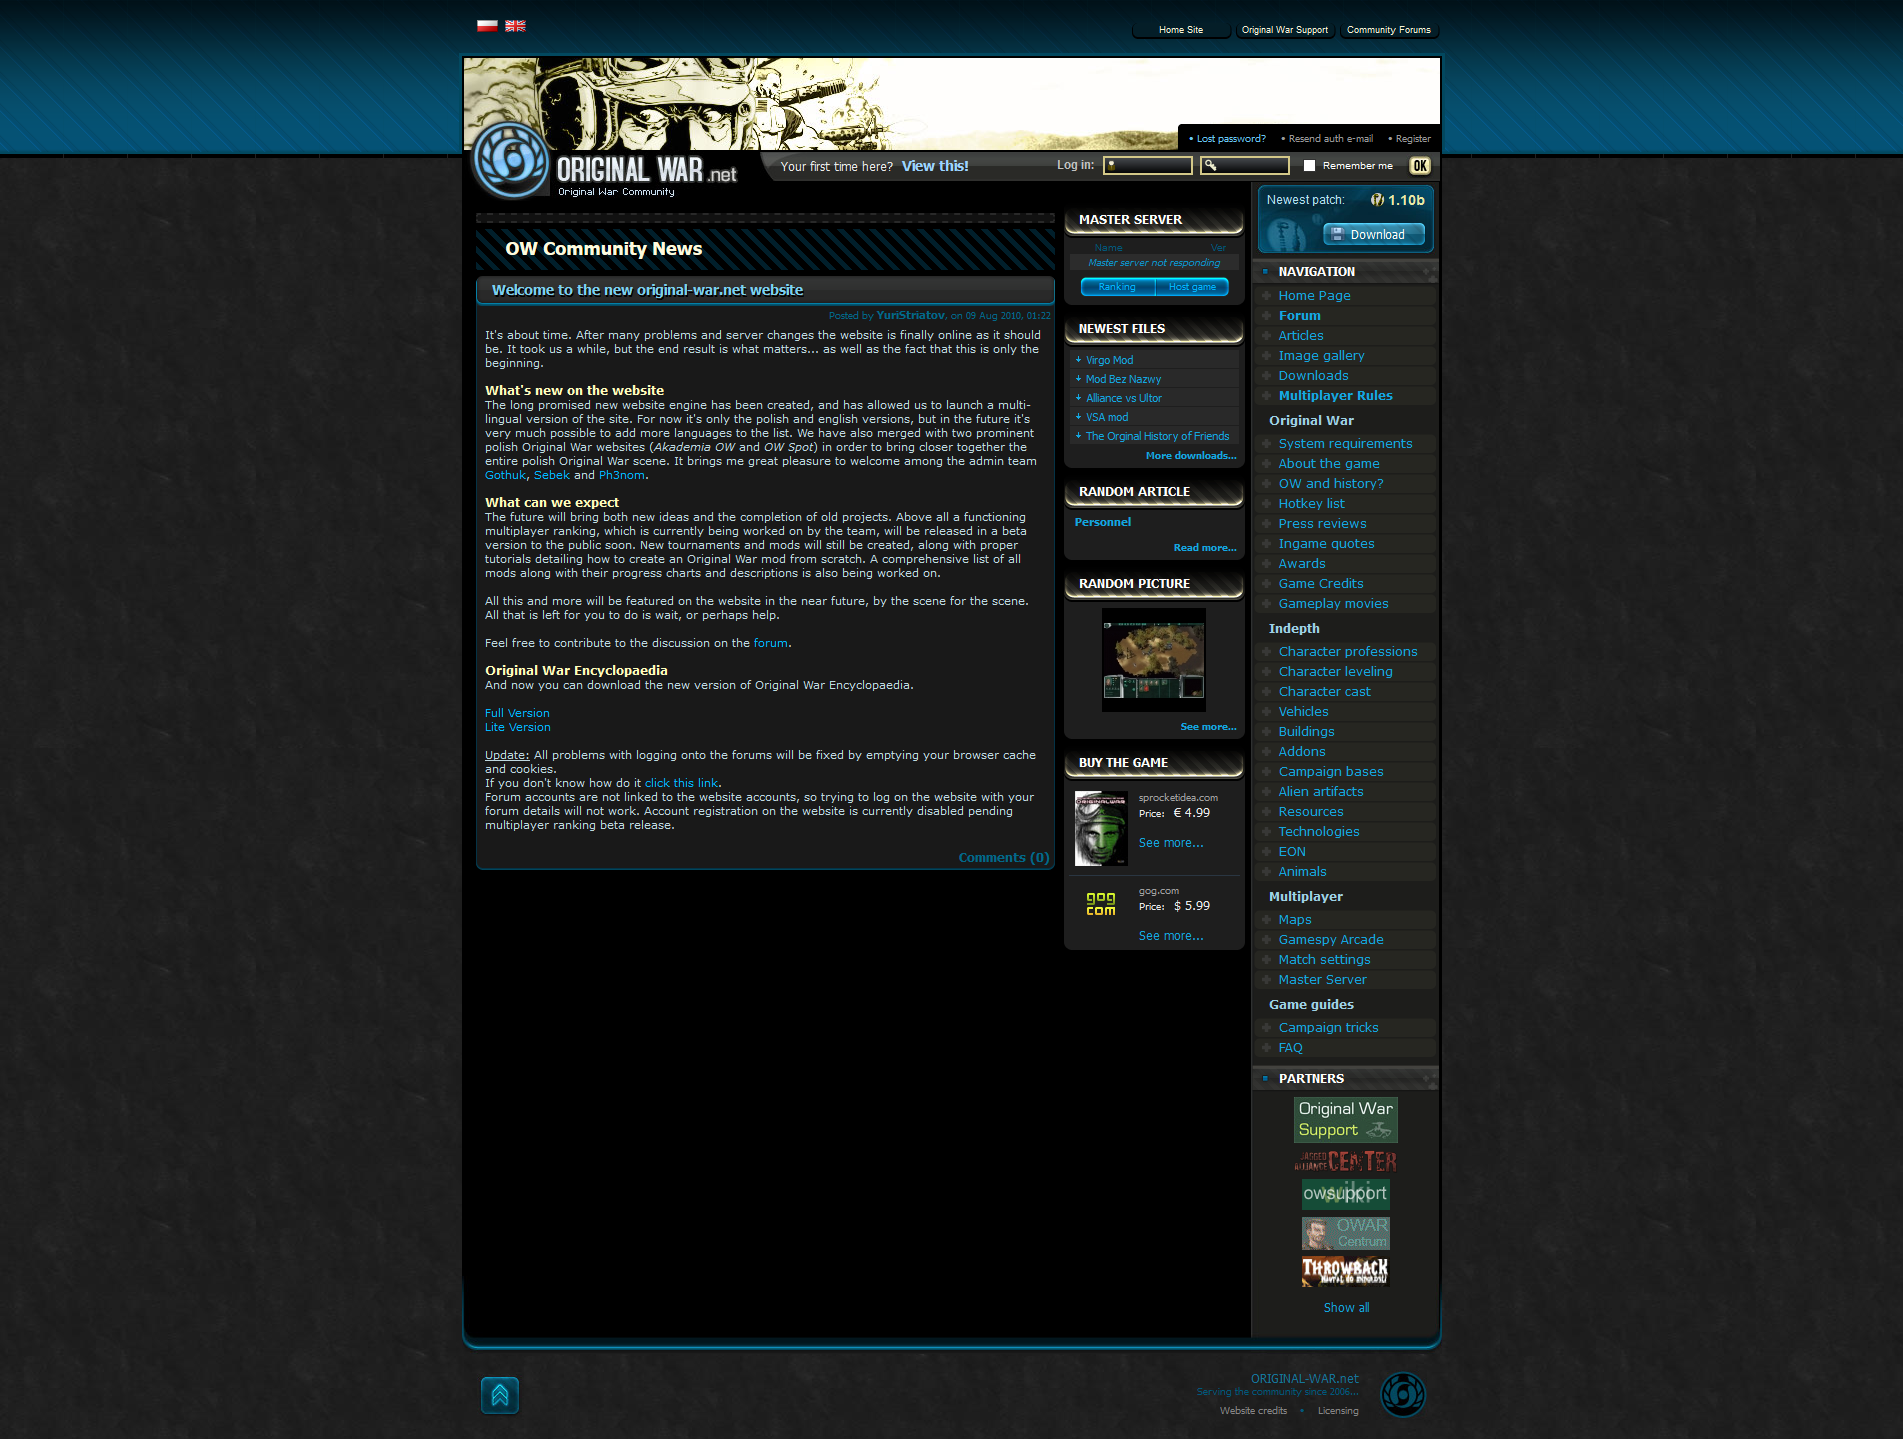Open the Personnel random article
The image size is (1903, 1439).
click(1103, 522)
